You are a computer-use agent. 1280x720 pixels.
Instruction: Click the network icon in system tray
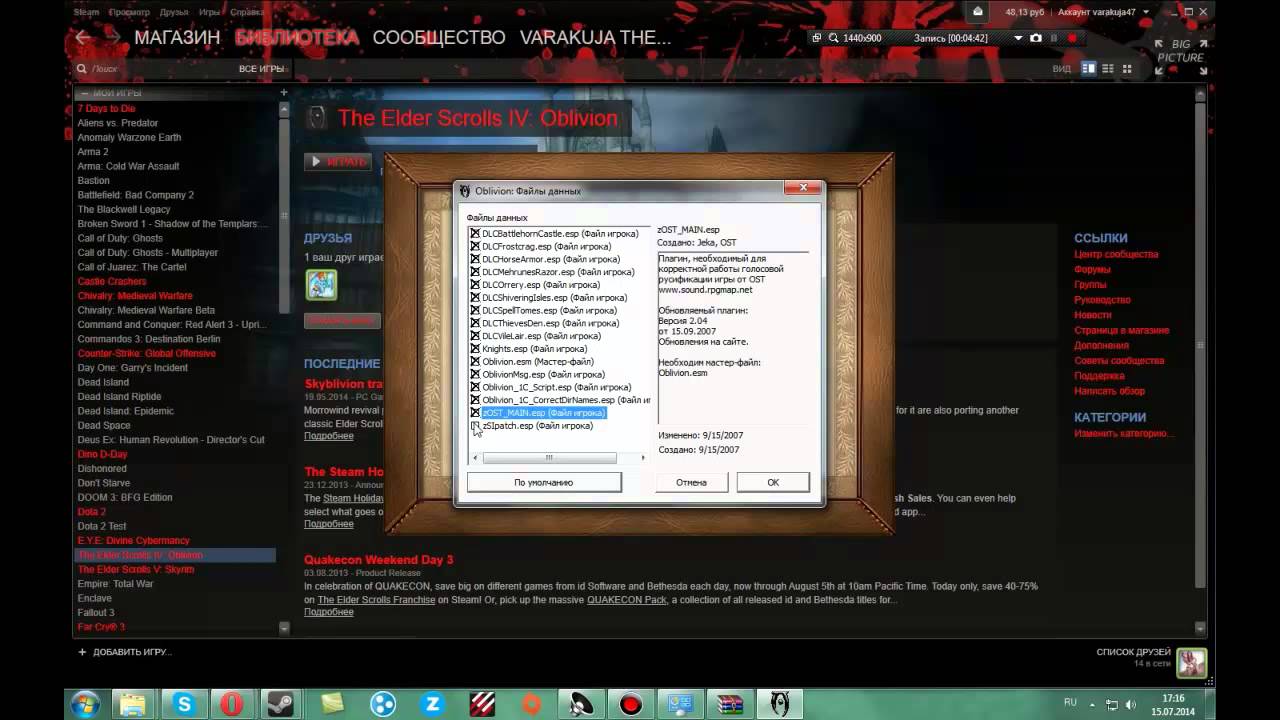pyautogui.click(x=1112, y=705)
